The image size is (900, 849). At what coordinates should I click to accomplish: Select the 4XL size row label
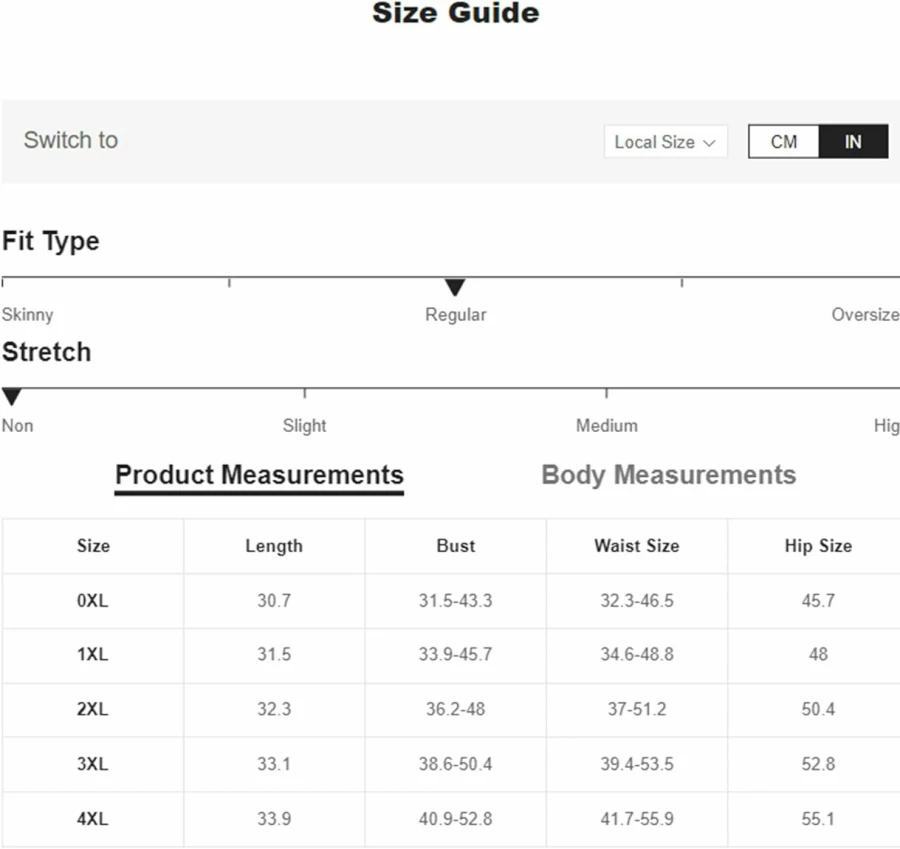point(92,819)
